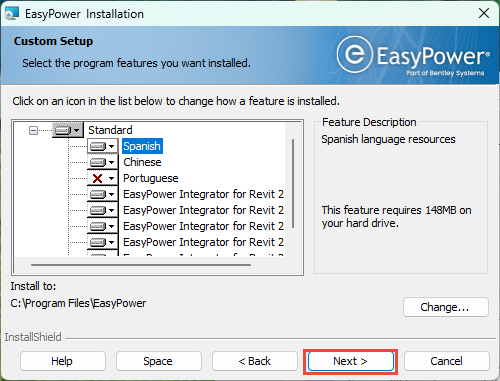
Task: Click Change... to alter install folder
Action: coord(446,307)
